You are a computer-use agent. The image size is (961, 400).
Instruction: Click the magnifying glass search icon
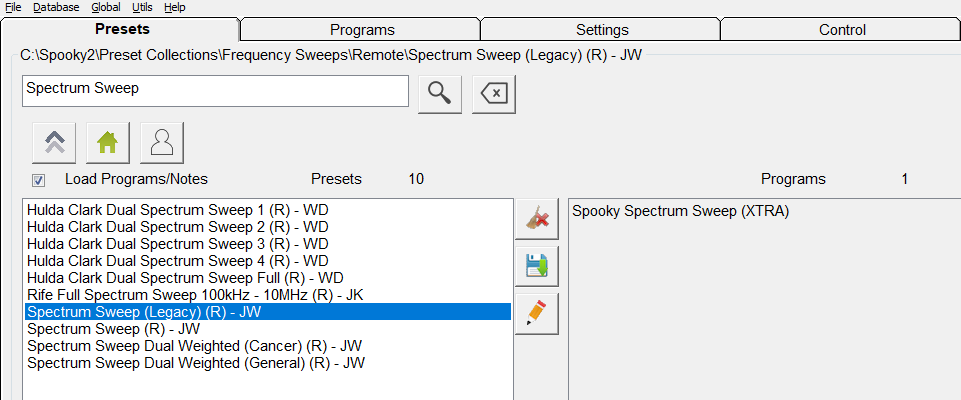439,93
